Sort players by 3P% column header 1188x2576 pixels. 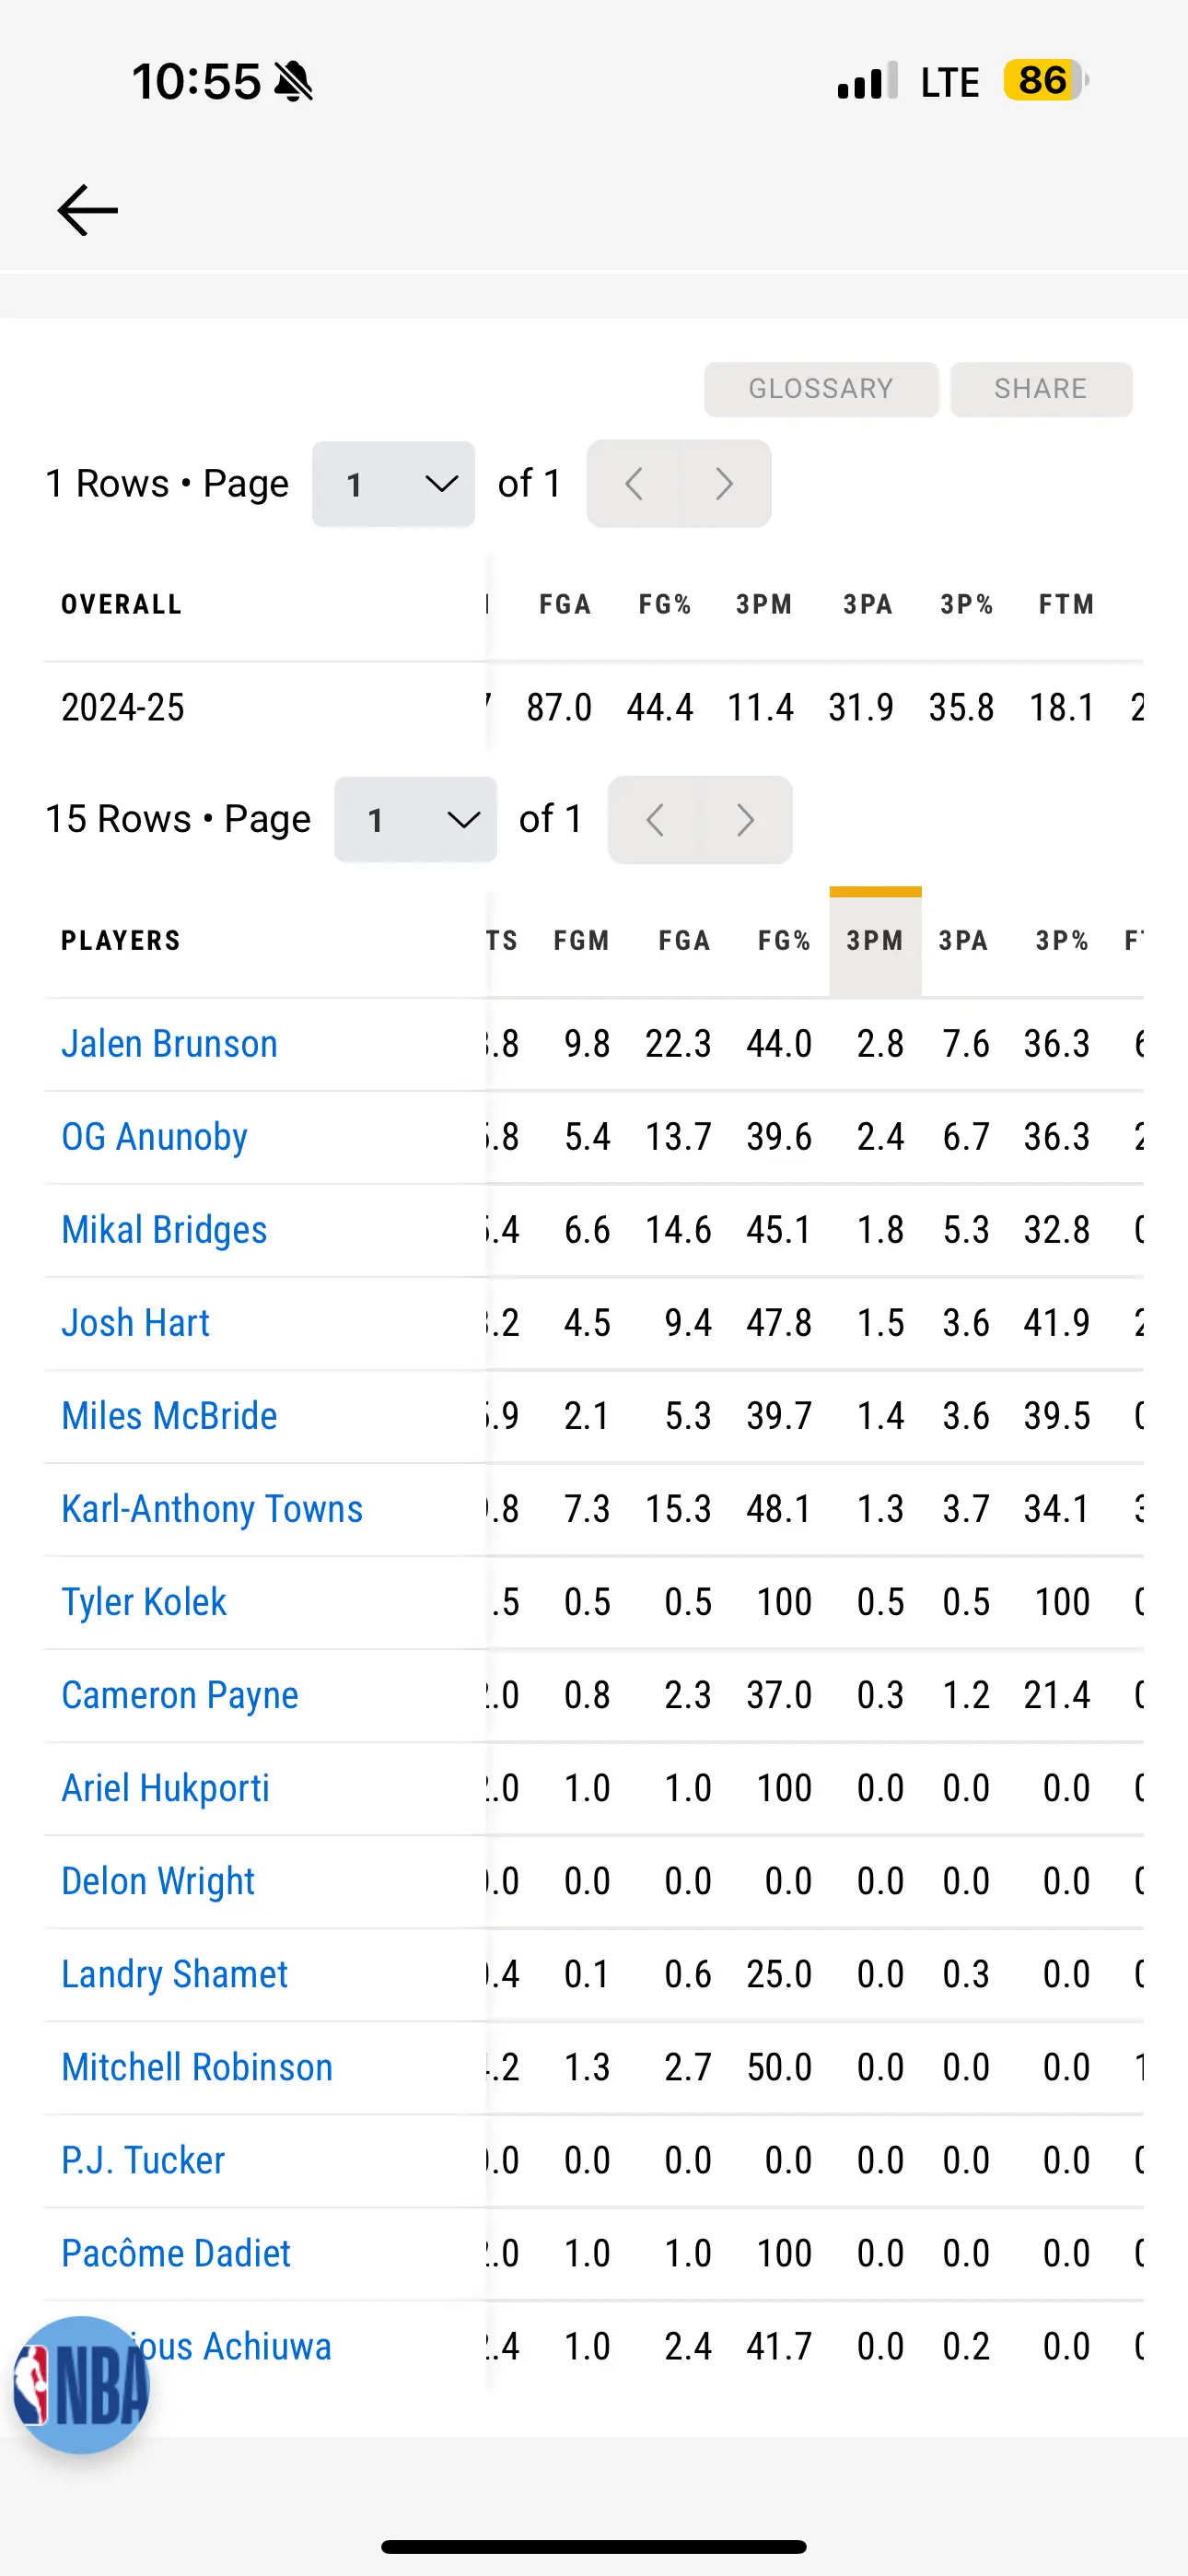1062,941
